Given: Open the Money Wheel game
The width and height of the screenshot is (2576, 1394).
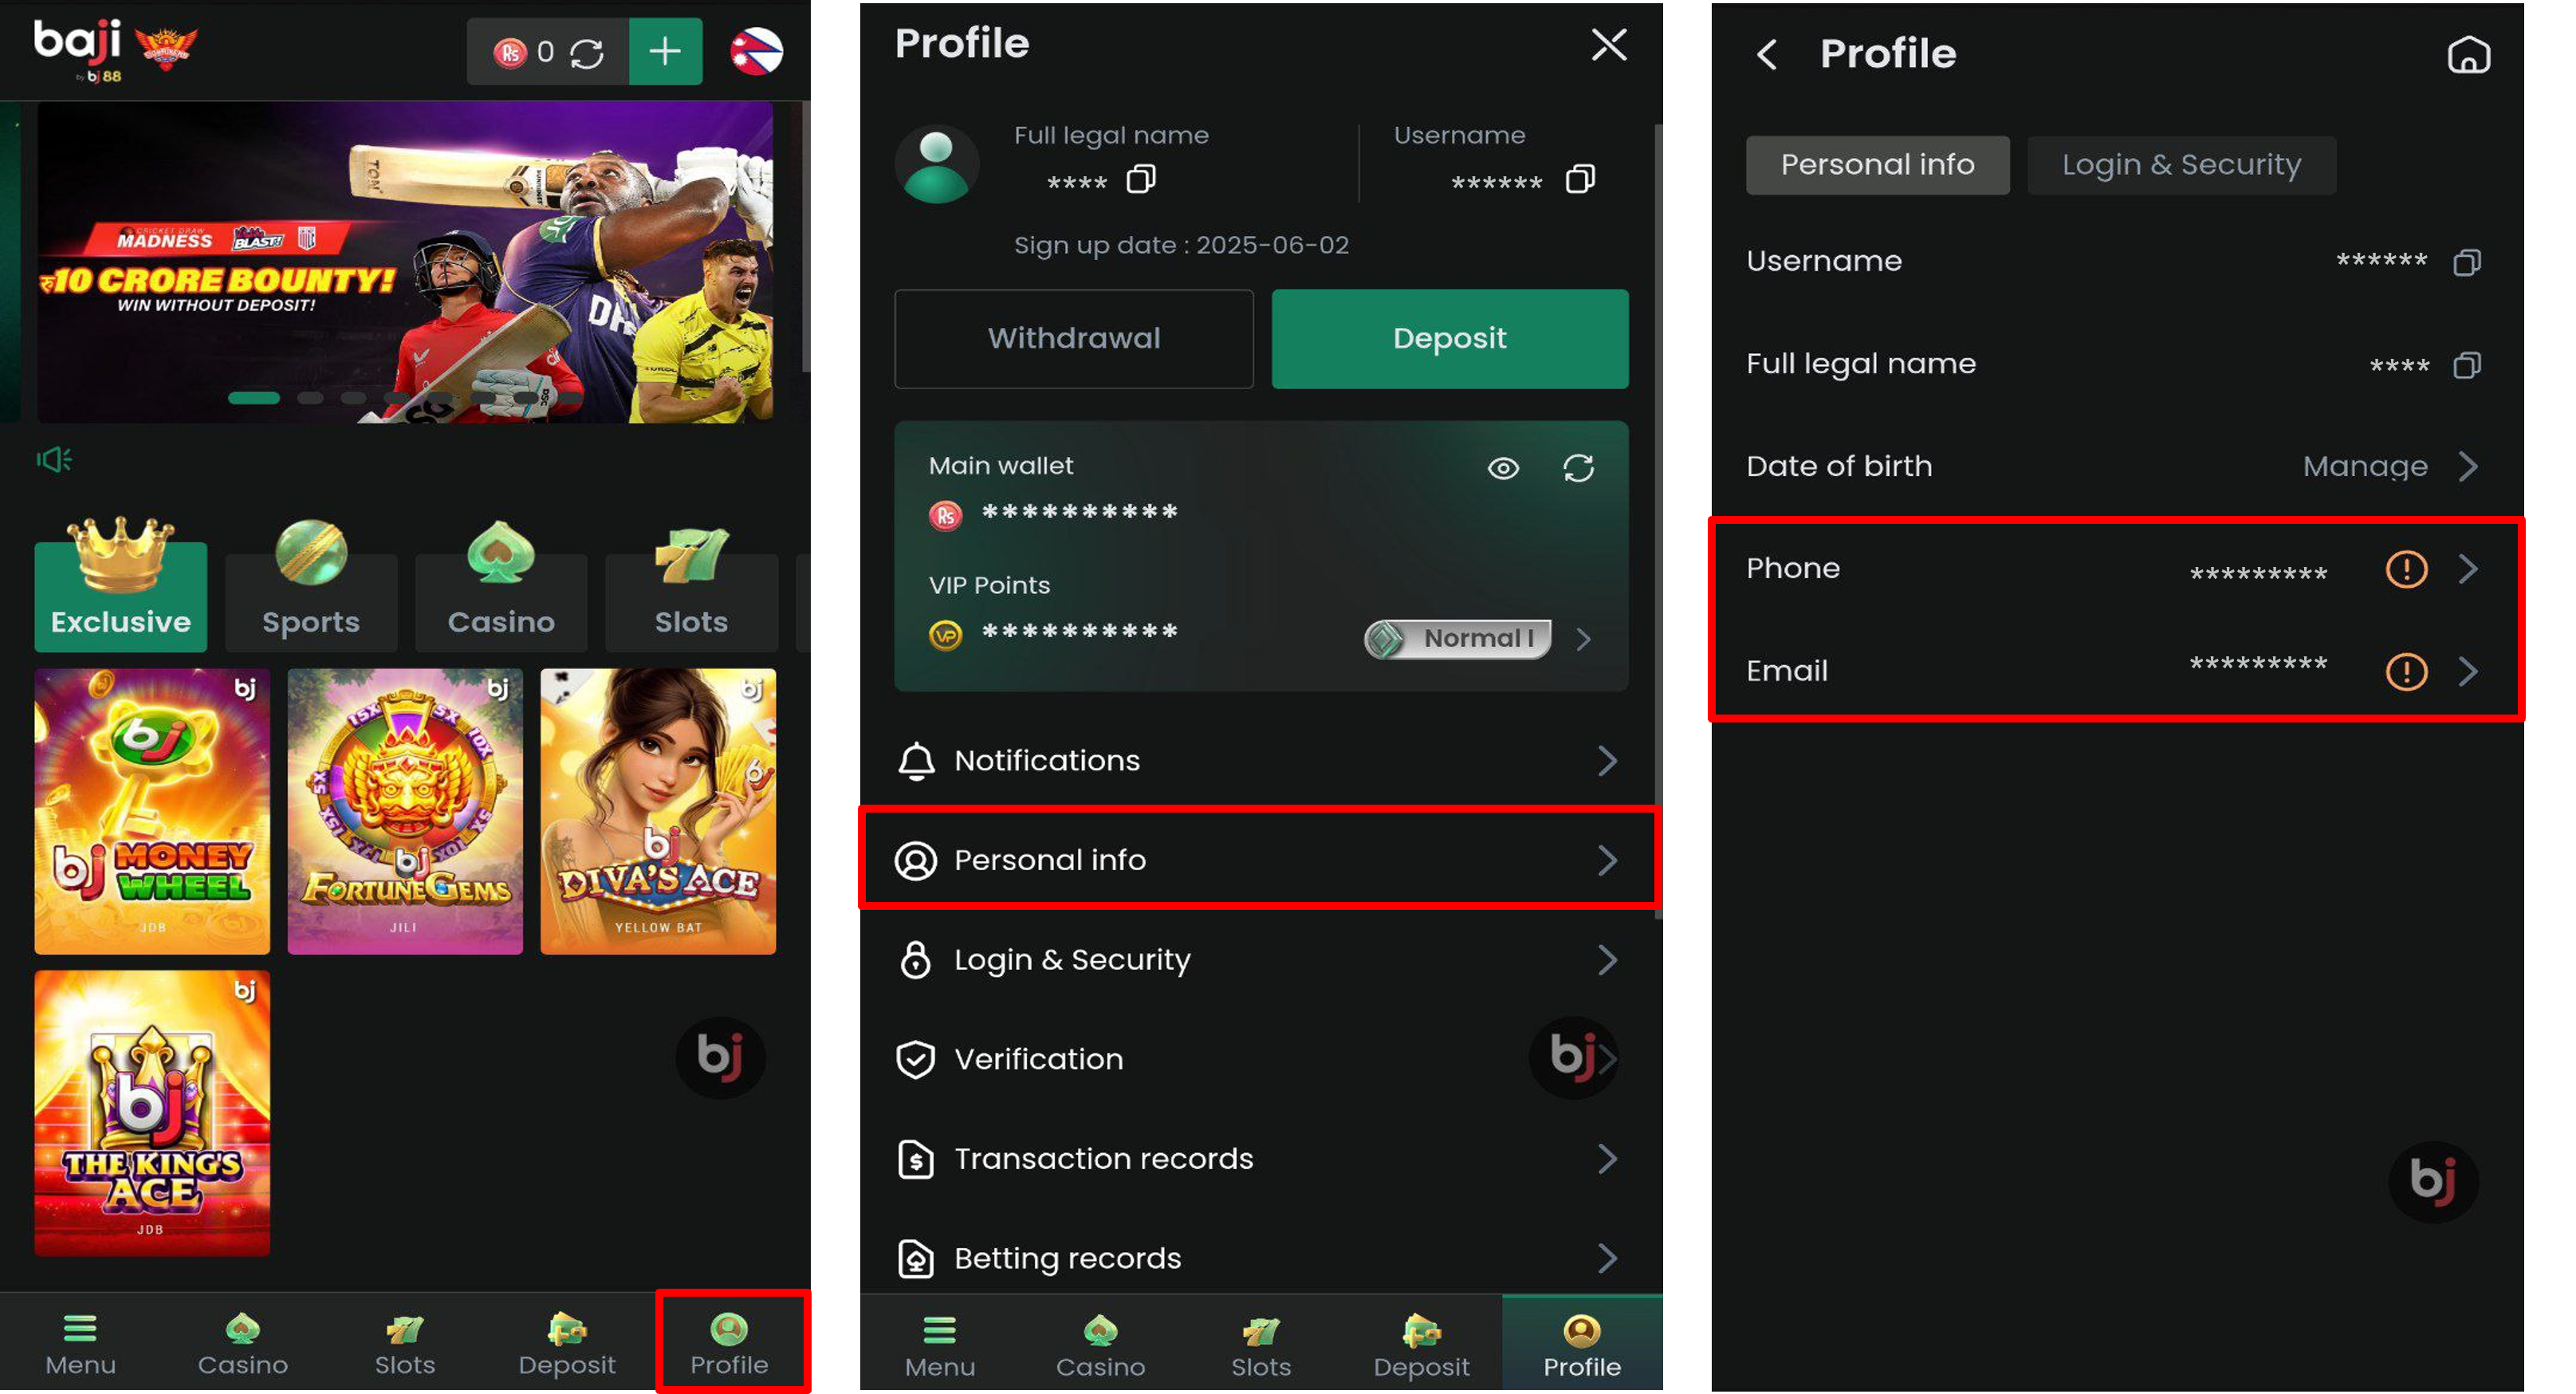Looking at the screenshot, I should [x=152, y=811].
